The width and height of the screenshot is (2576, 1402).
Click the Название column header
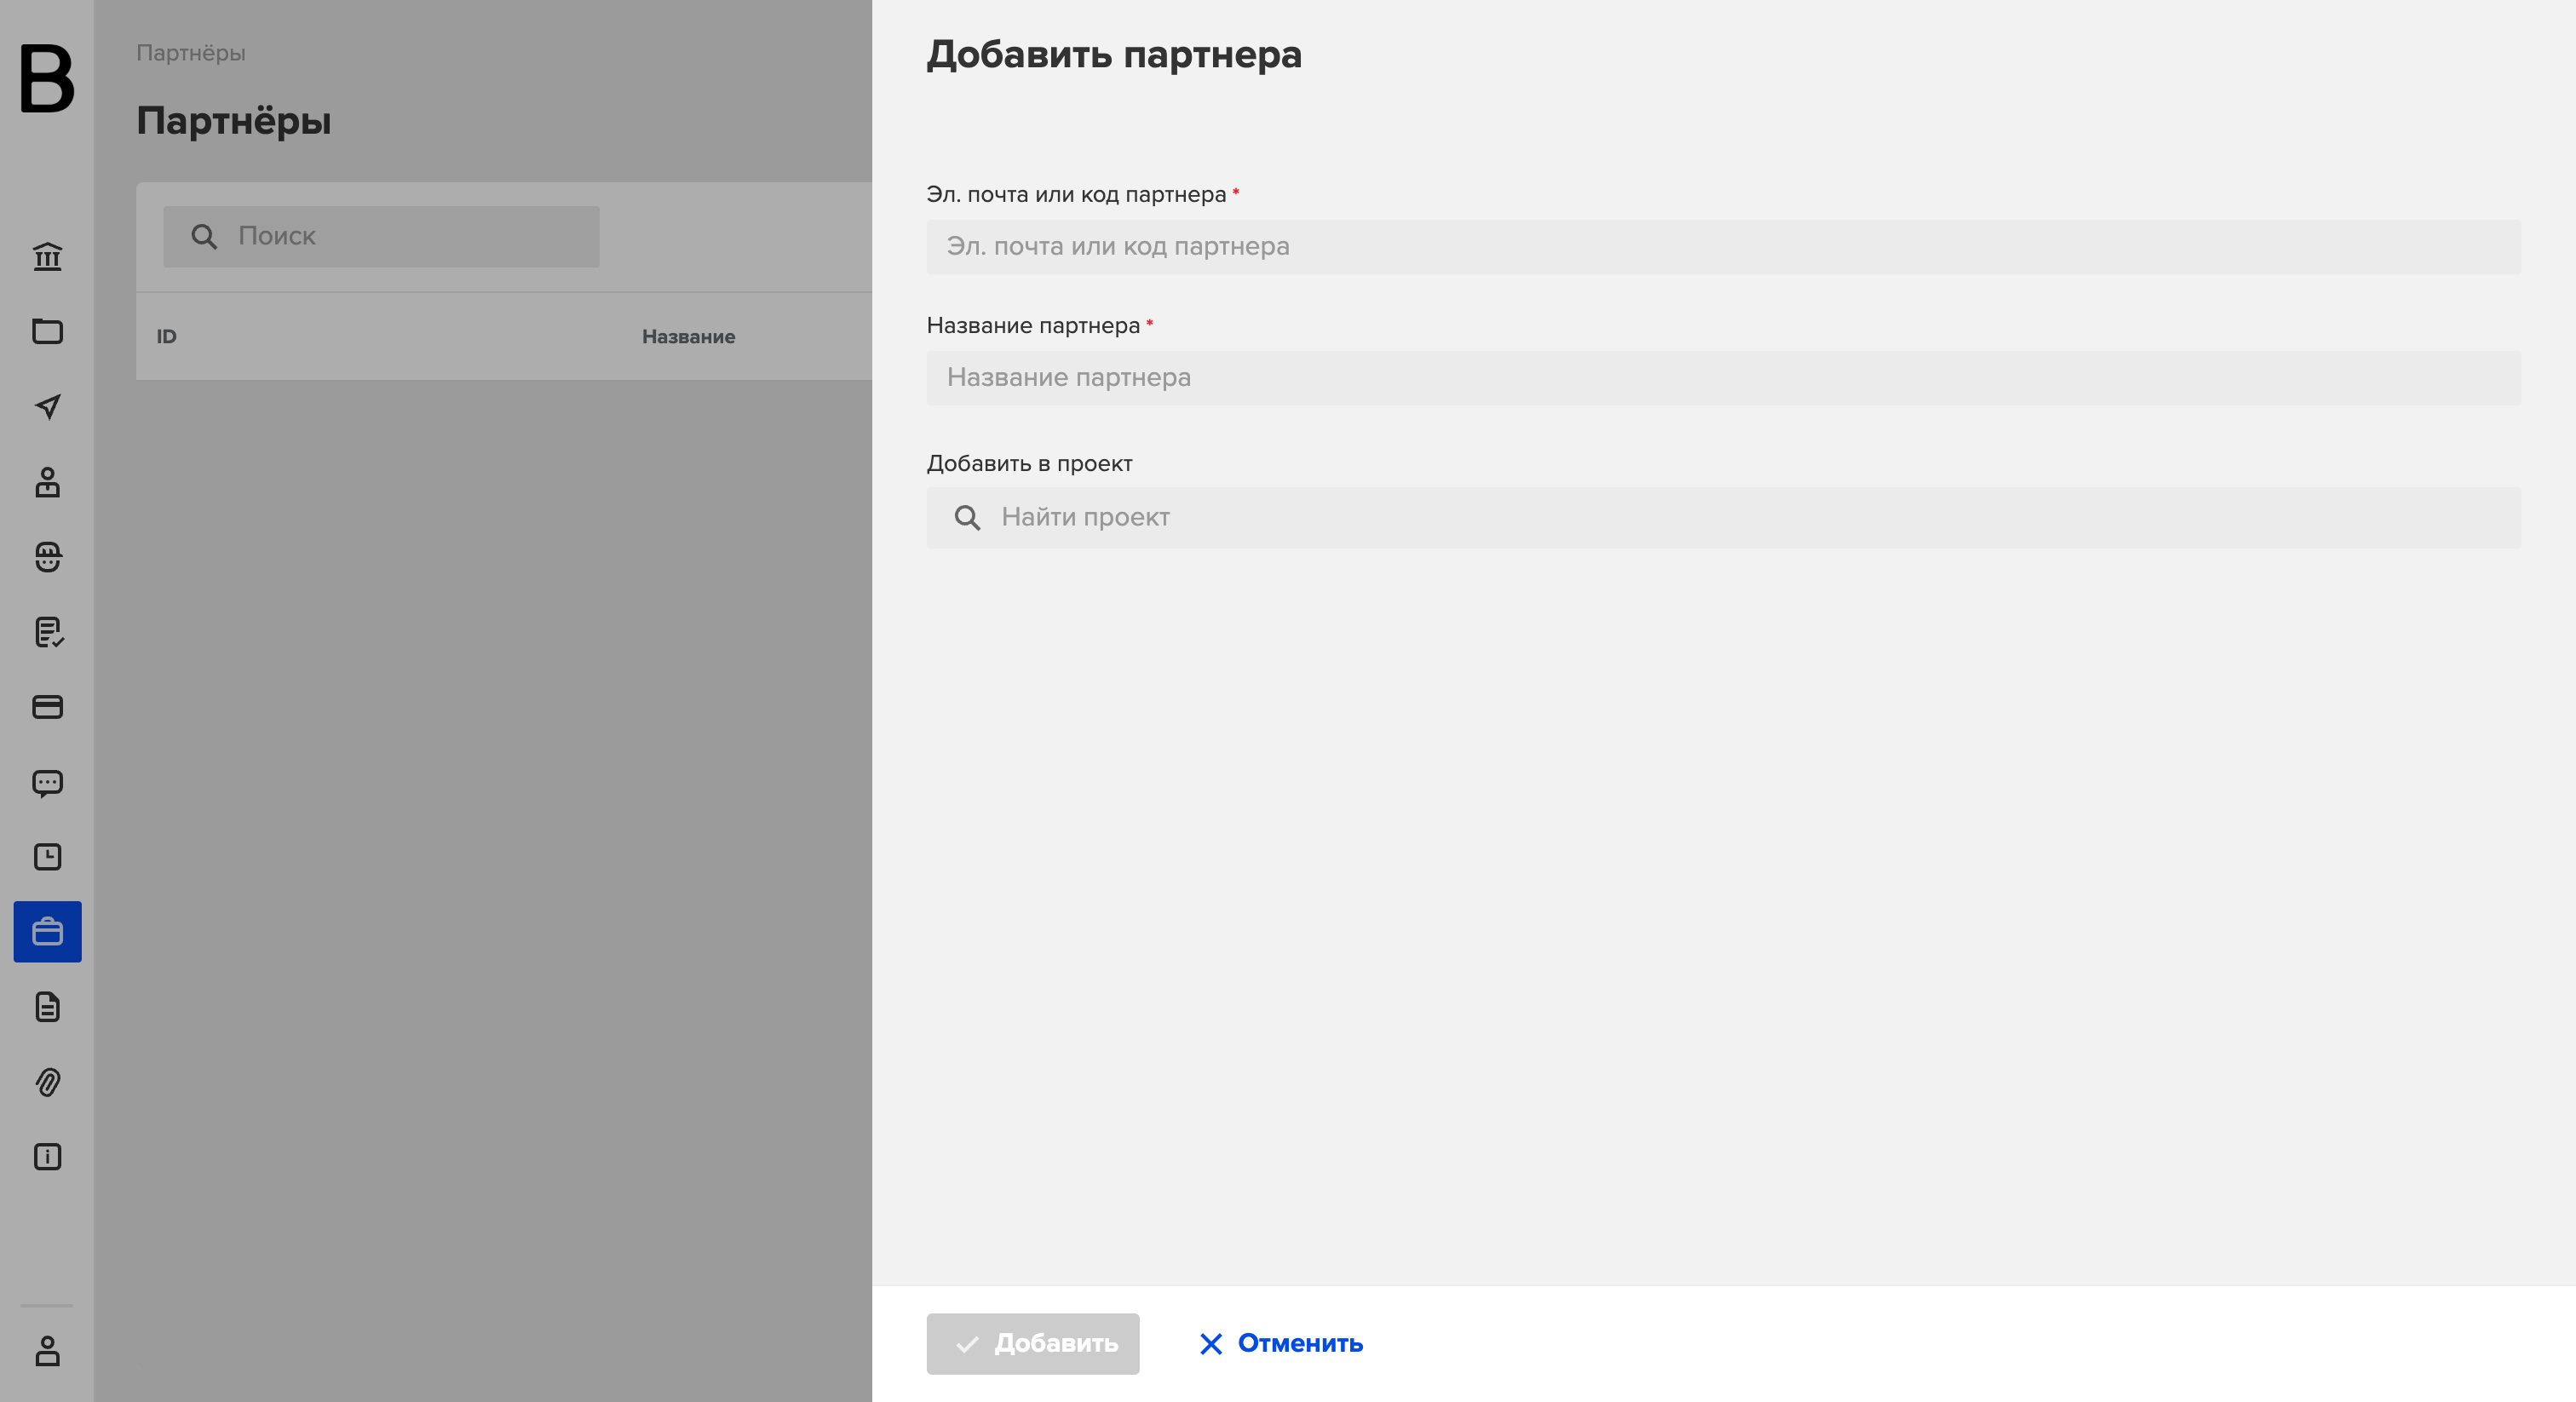coord(688,337)
